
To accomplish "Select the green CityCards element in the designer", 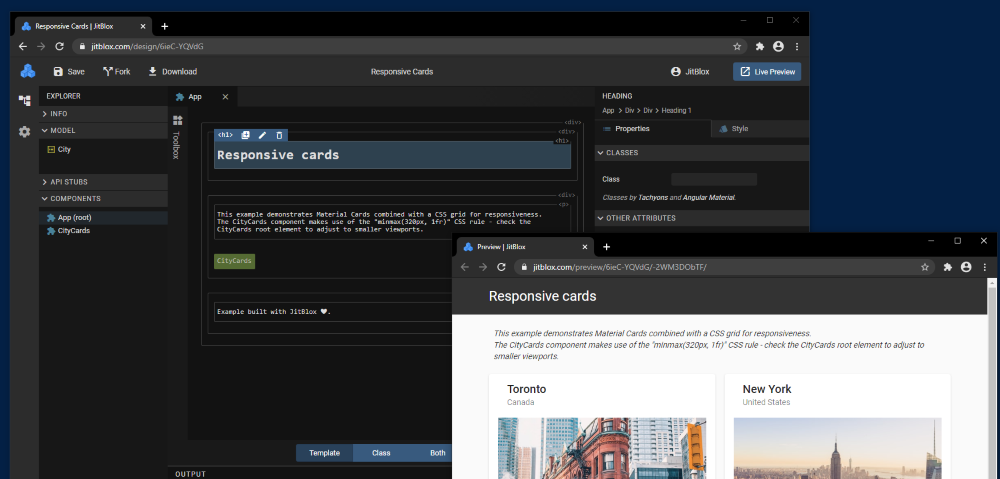I will [x=235, y=261].
